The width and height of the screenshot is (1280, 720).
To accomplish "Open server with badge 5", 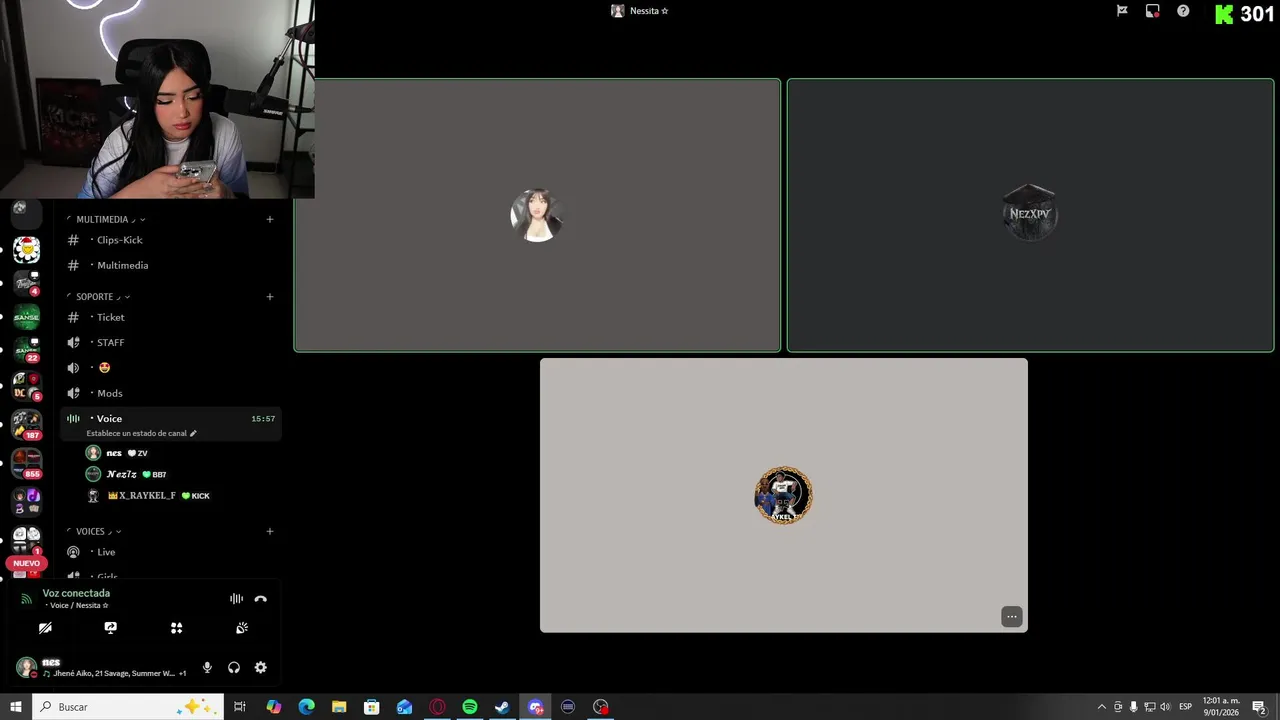I will (x=27, y=386).
